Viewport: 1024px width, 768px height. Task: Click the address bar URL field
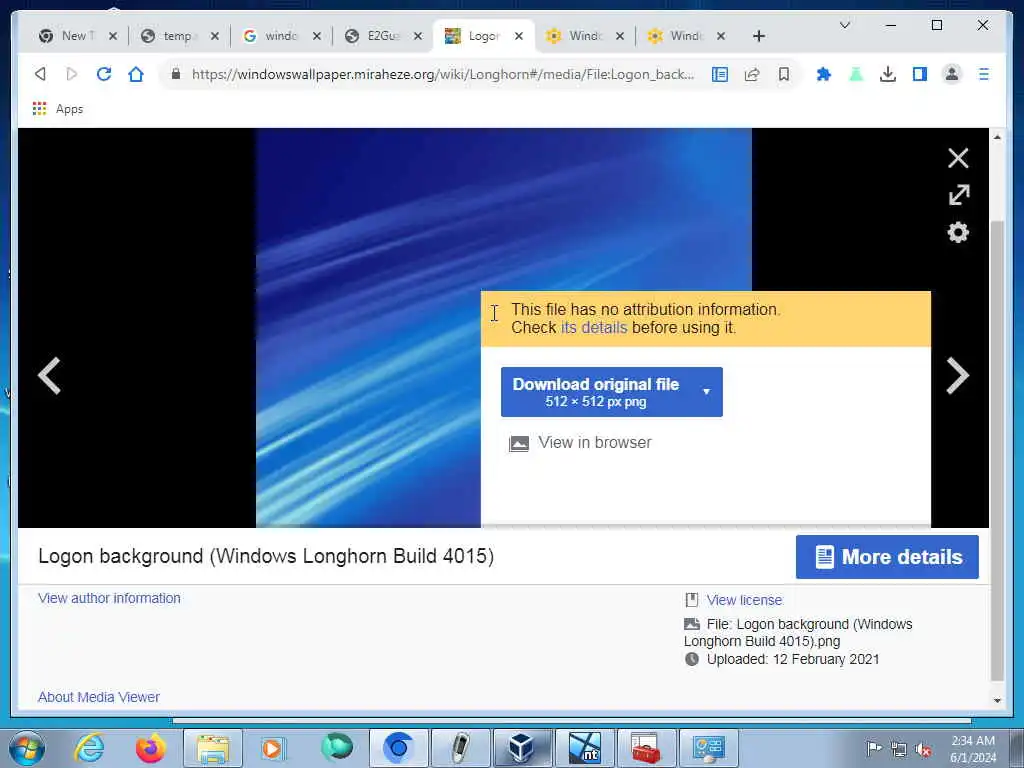(443, 74)
